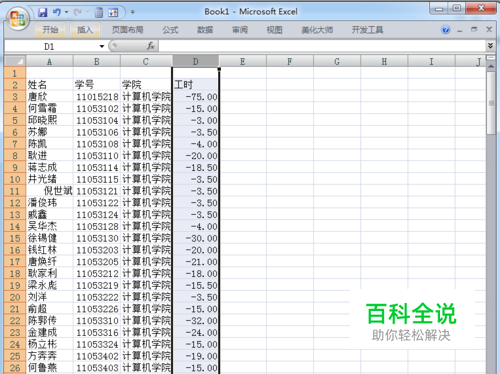Select the cell showing -75.00
Viewport: 500px width, 374px height.
pyautogui.click(x=195, y=97)
